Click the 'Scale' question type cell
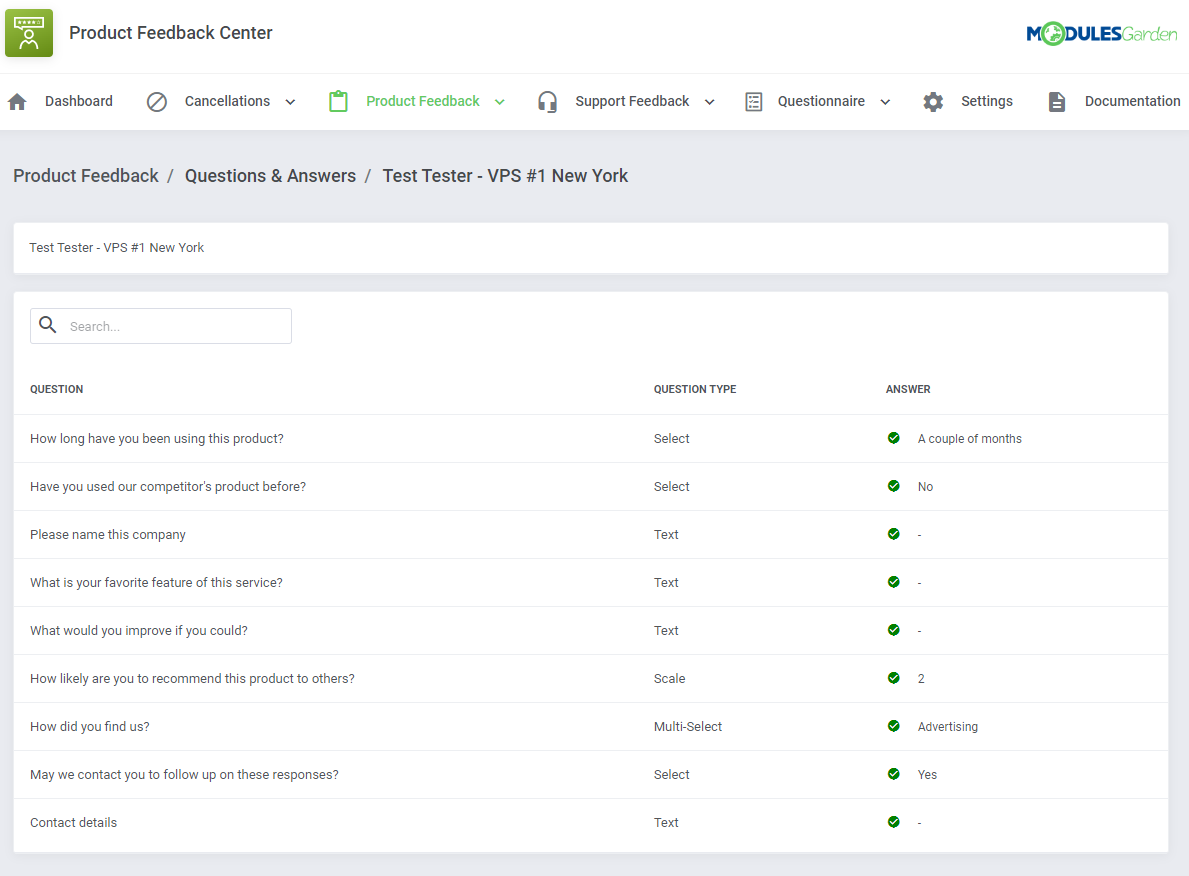The image size is (1189, 876). [670, 679]
